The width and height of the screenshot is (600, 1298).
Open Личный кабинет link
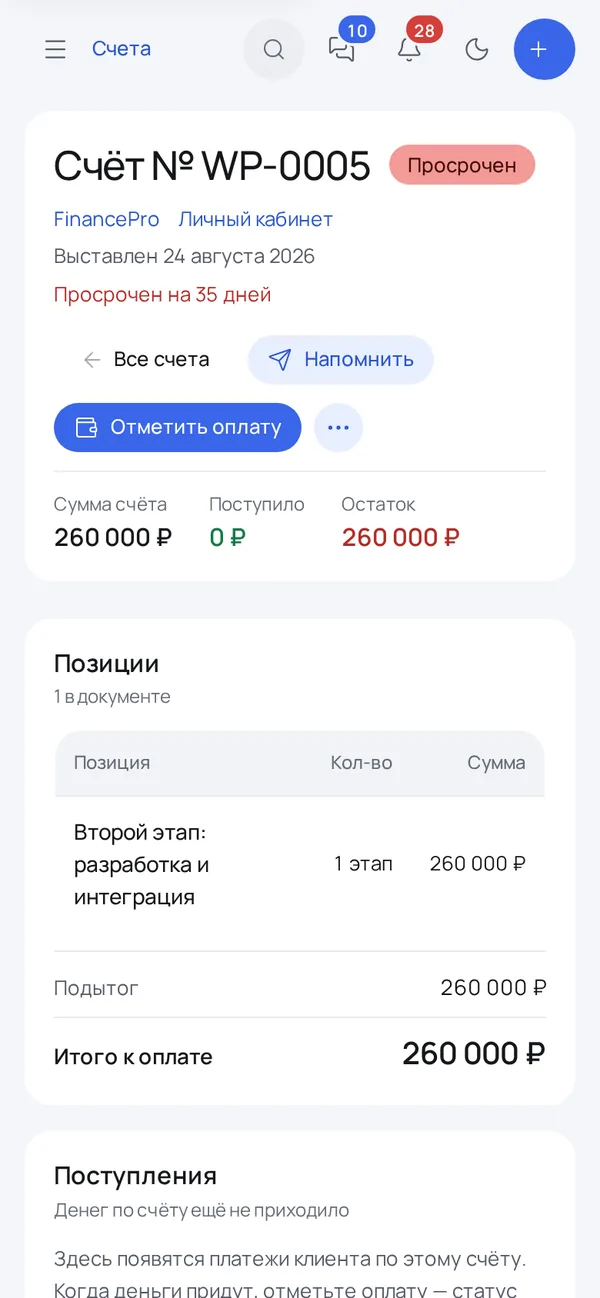click(x=256, y=219)
